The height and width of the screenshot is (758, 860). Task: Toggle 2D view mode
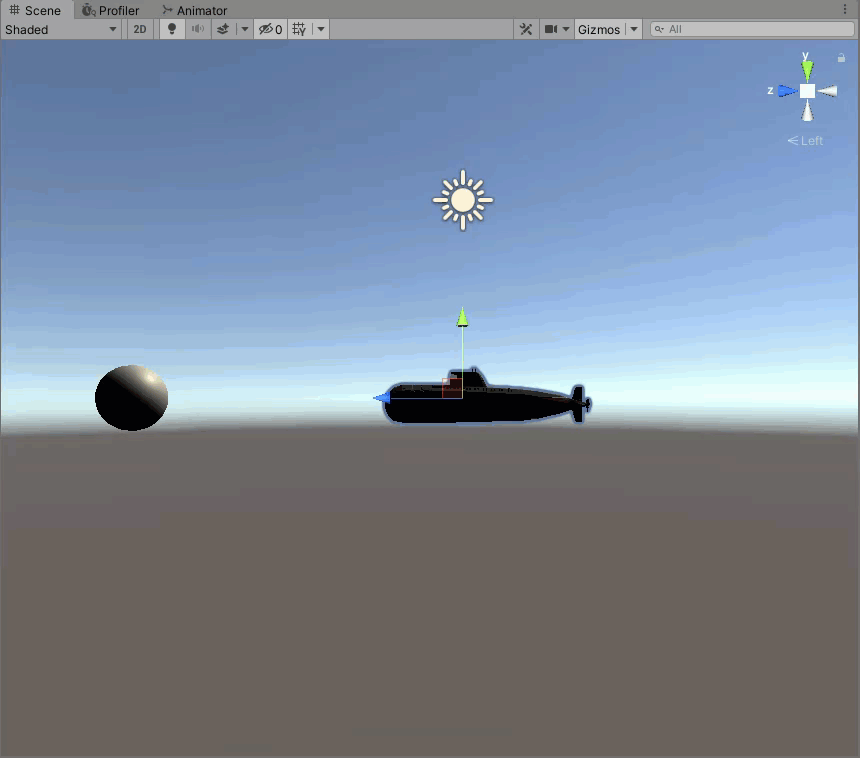pyautogui.click(x=140, y=29)
